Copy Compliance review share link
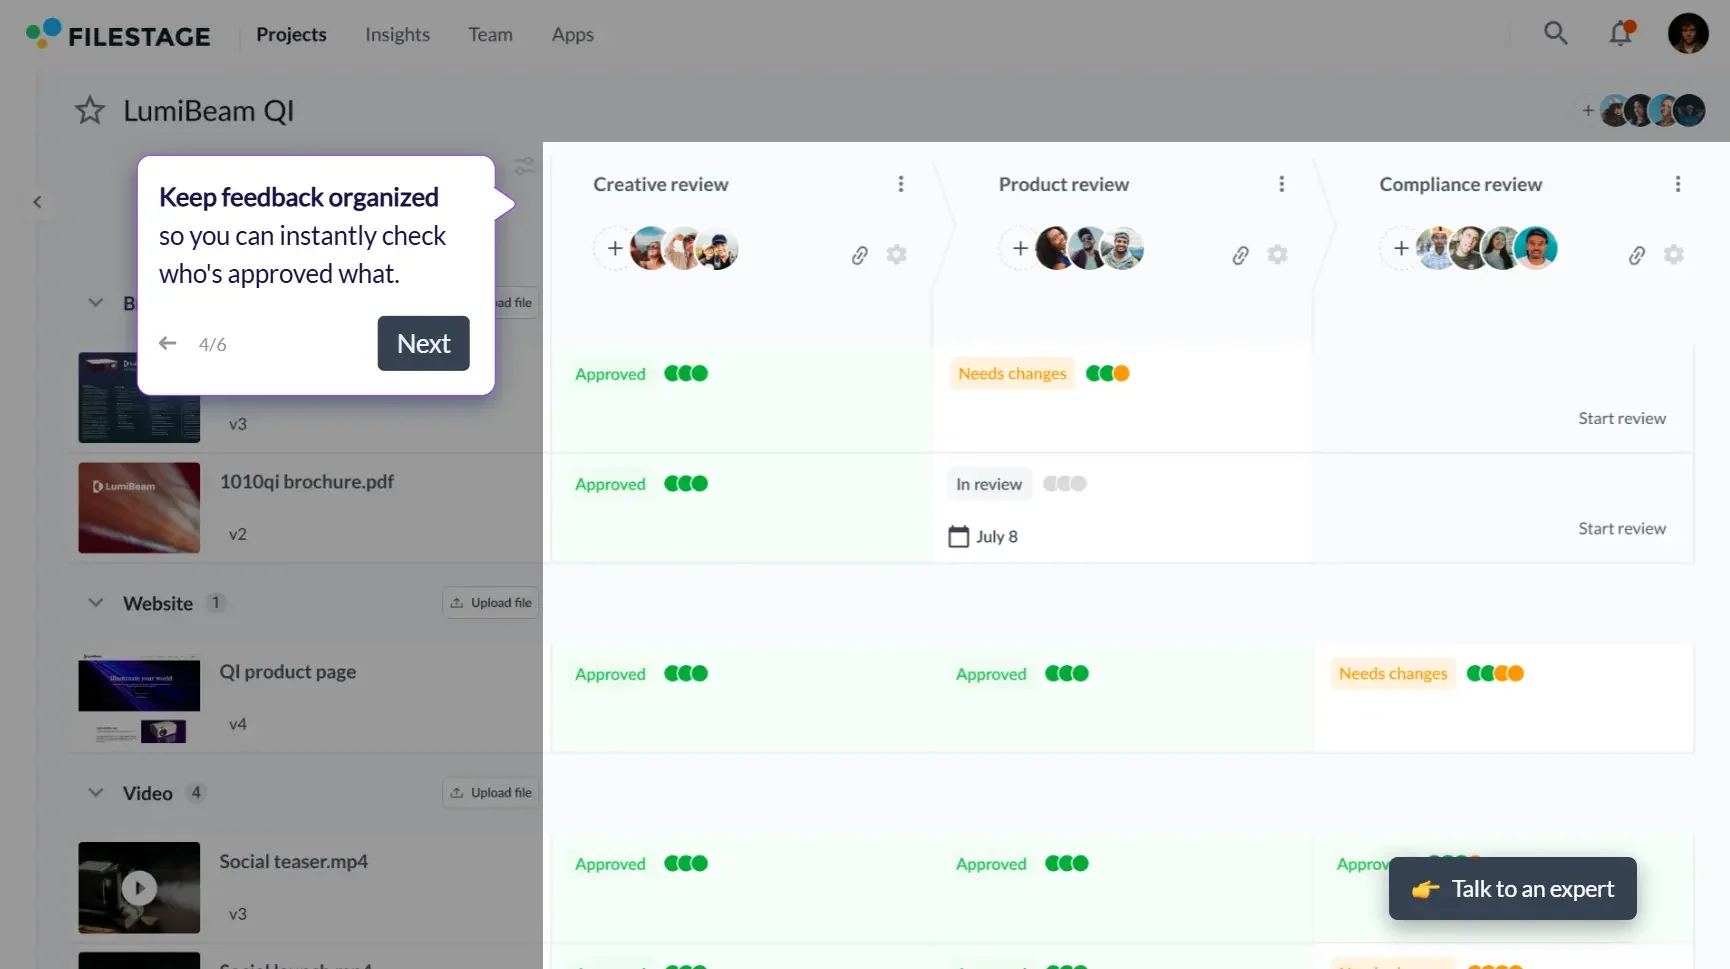1730x969 pixels. click(x=1637, y=255)
